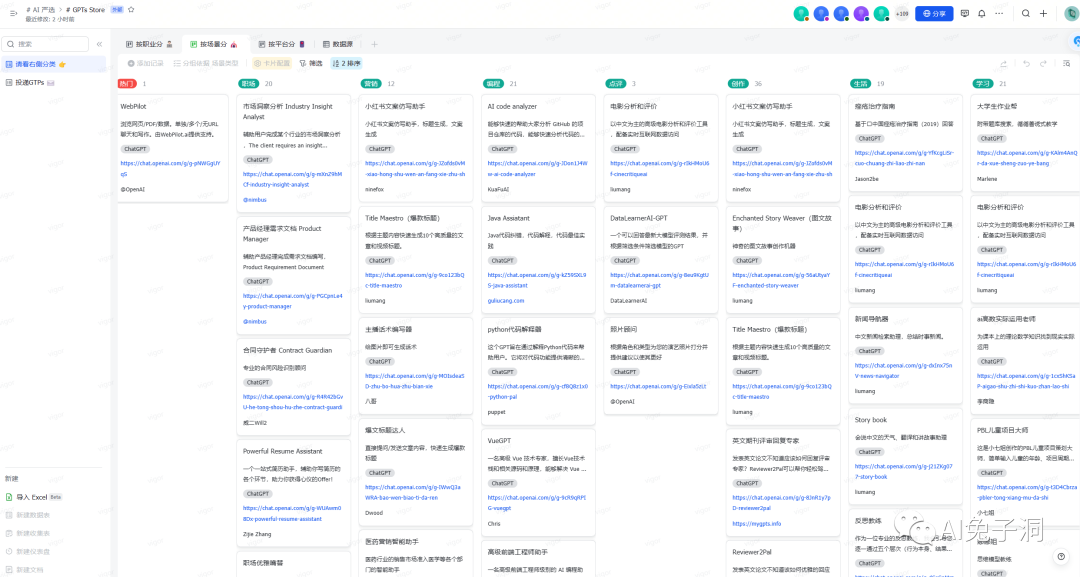The width and height of the screenshot is (1080, 577).
Task: Open the 卡片配置 card settings
Action: tap(271, 63)
